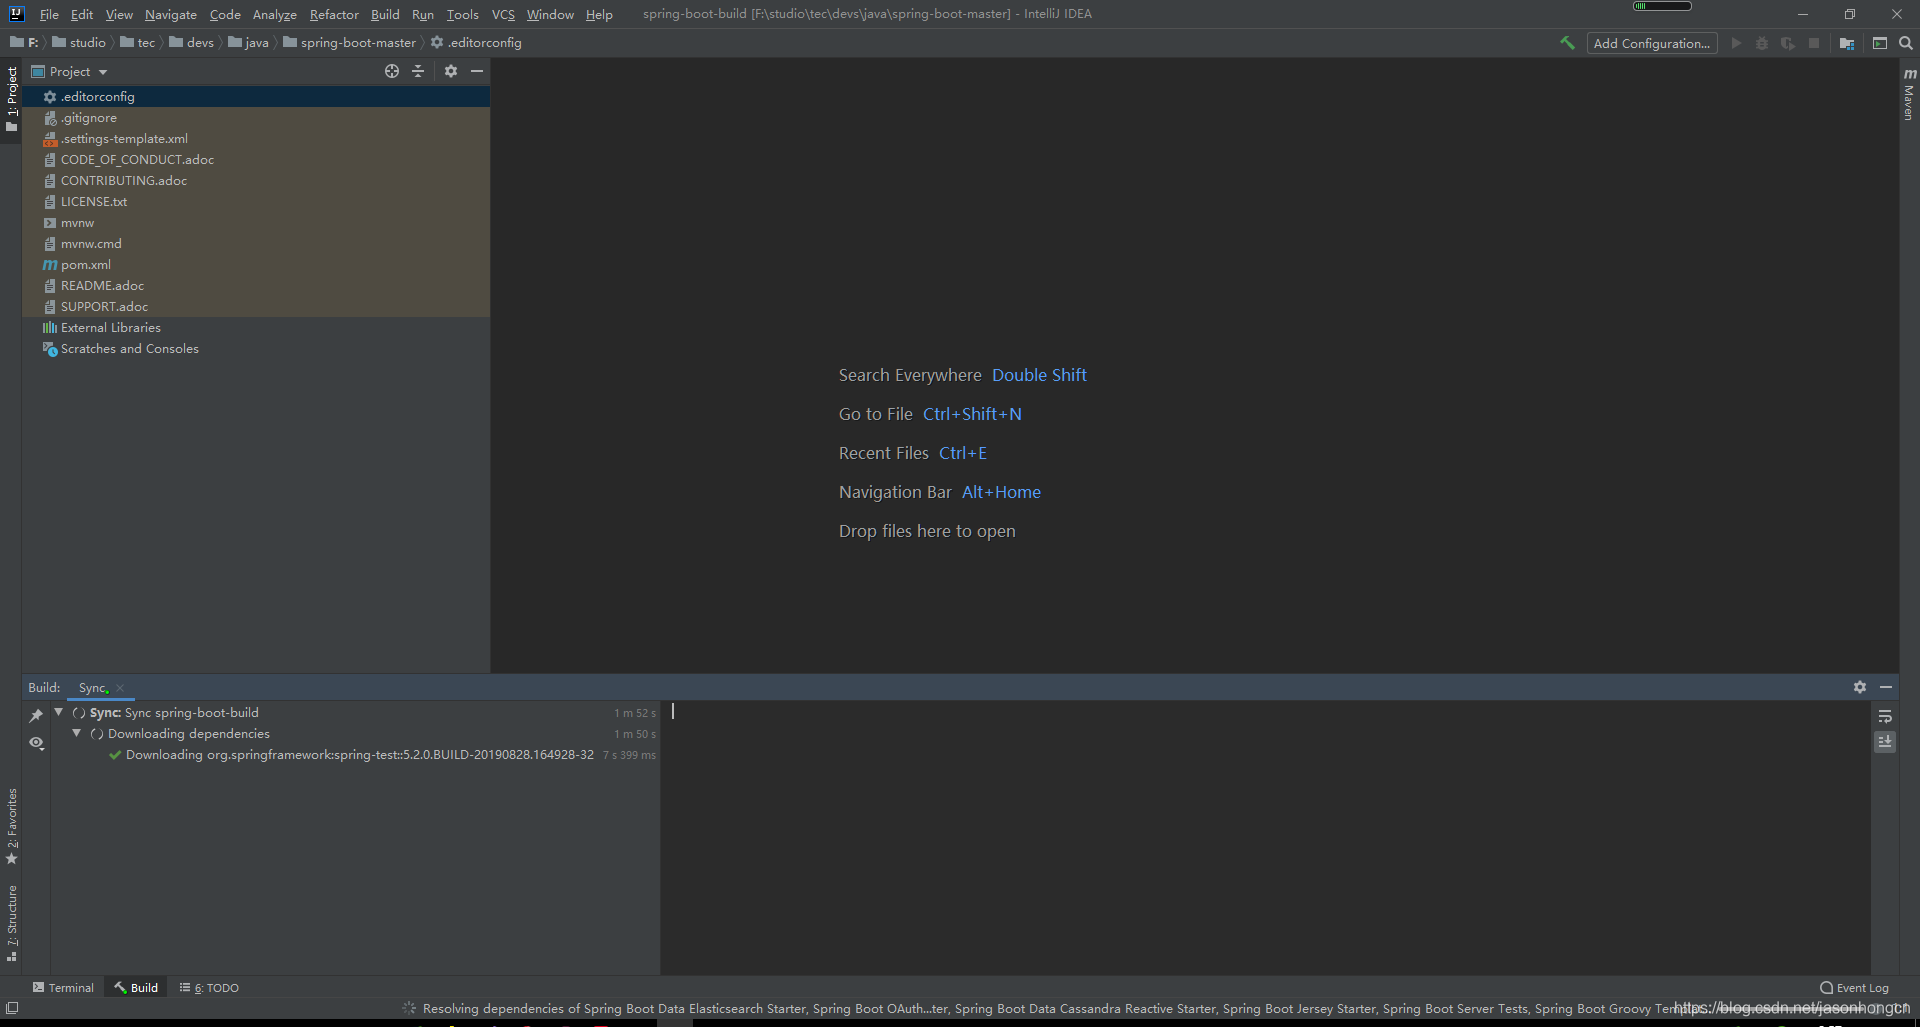Open the TODO tool window
The width and height of the screenshot is (1920, 1027).
coord(209,988)
